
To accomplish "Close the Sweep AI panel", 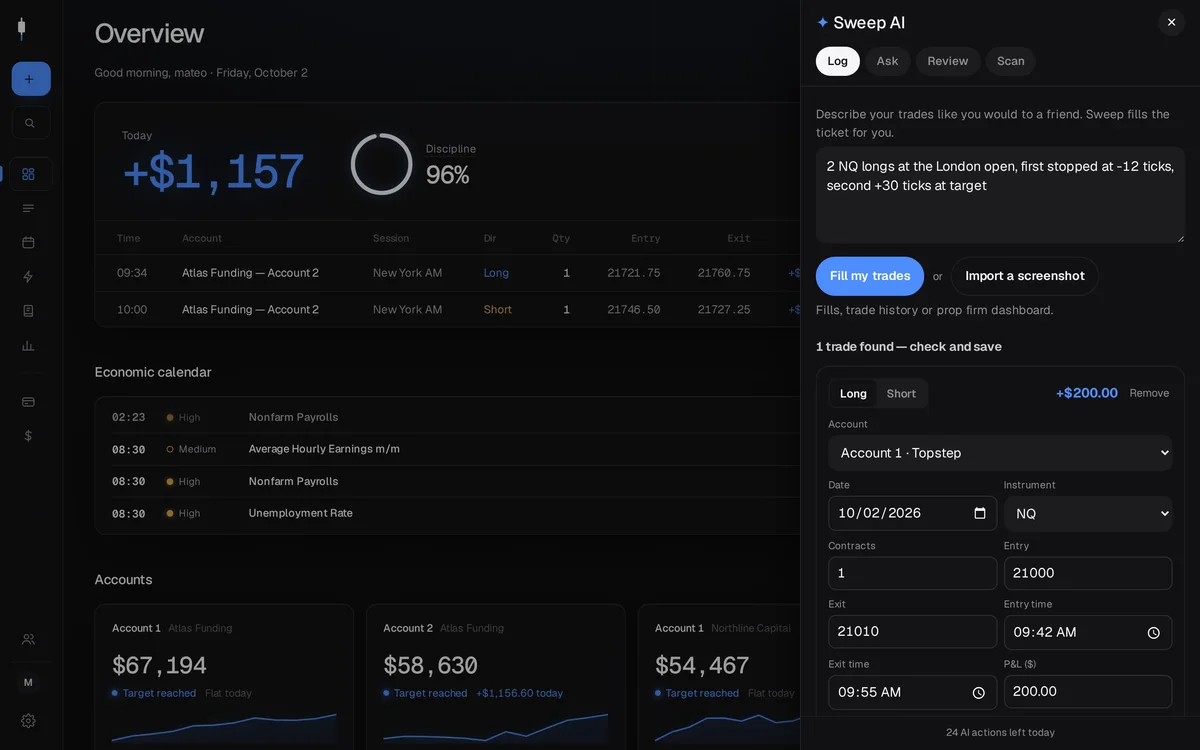I will click(x=1171, y=22).
